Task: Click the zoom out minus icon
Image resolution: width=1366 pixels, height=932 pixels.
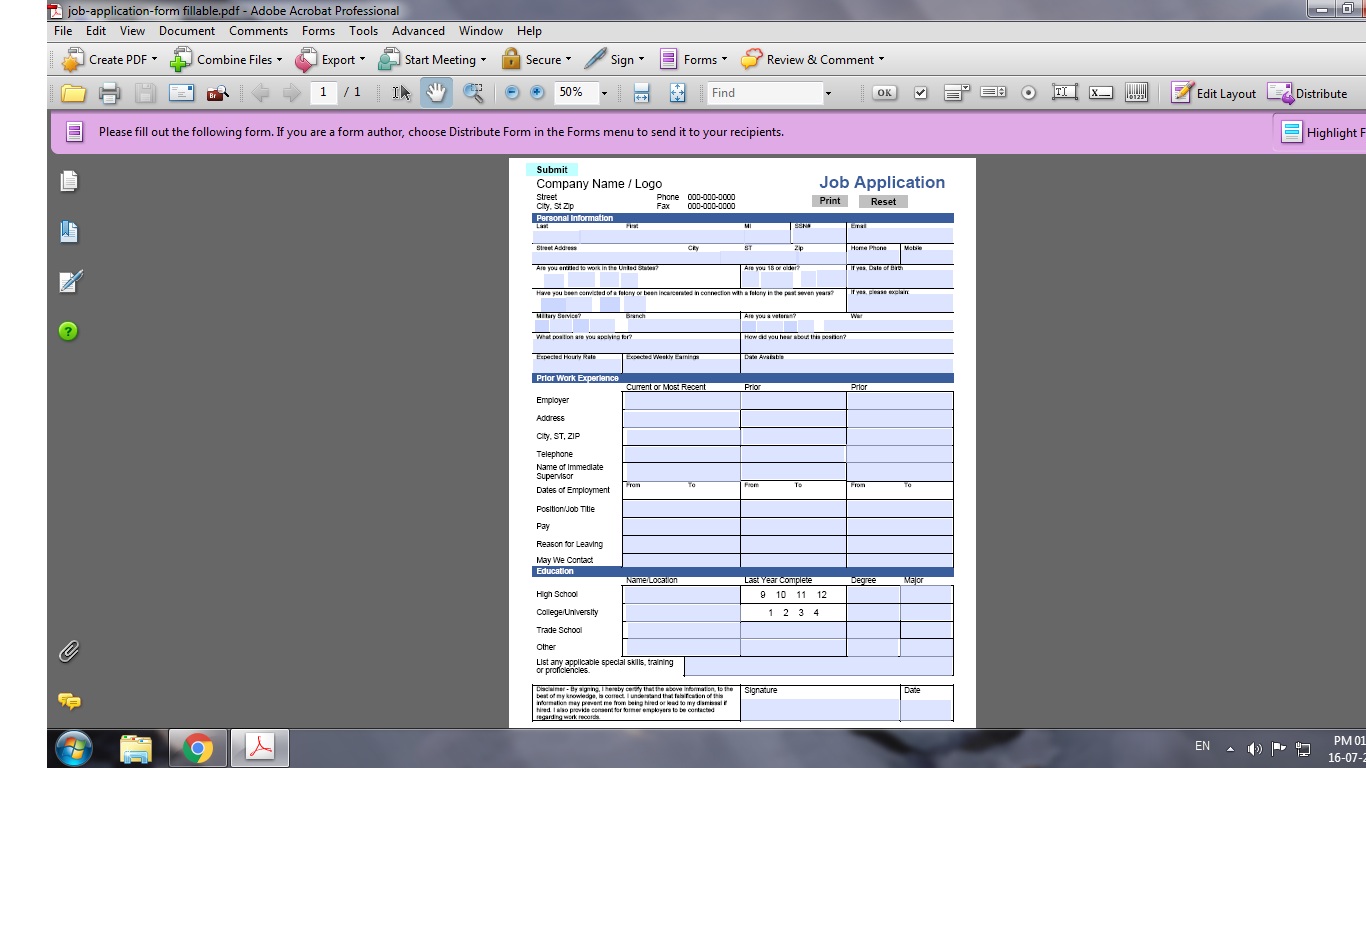Action: point(512,92)
